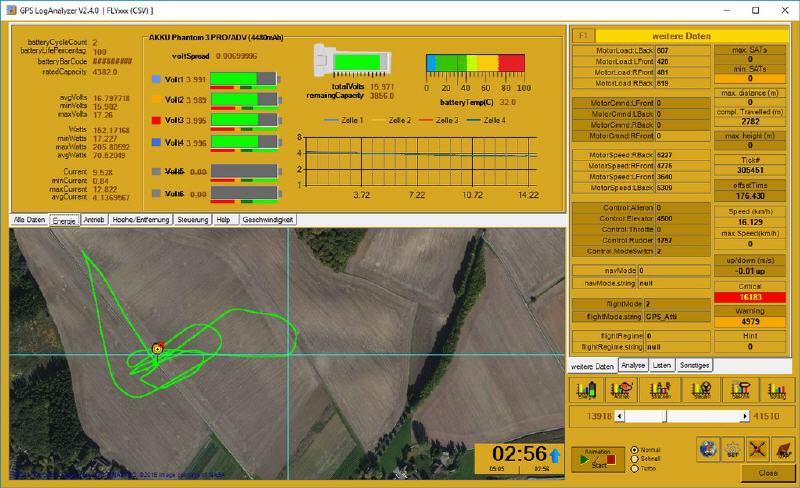Click the Tick# value 305451

[x=749, y=170]
